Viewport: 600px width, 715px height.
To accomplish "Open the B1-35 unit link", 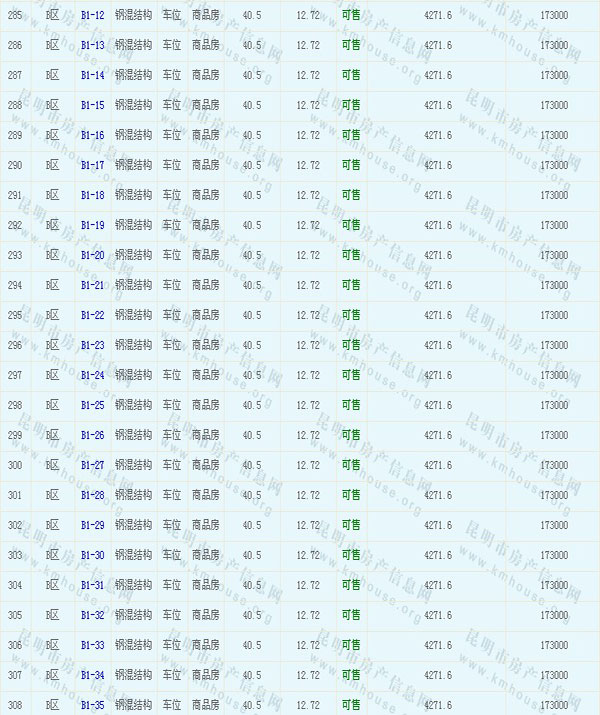I will 92,705.
